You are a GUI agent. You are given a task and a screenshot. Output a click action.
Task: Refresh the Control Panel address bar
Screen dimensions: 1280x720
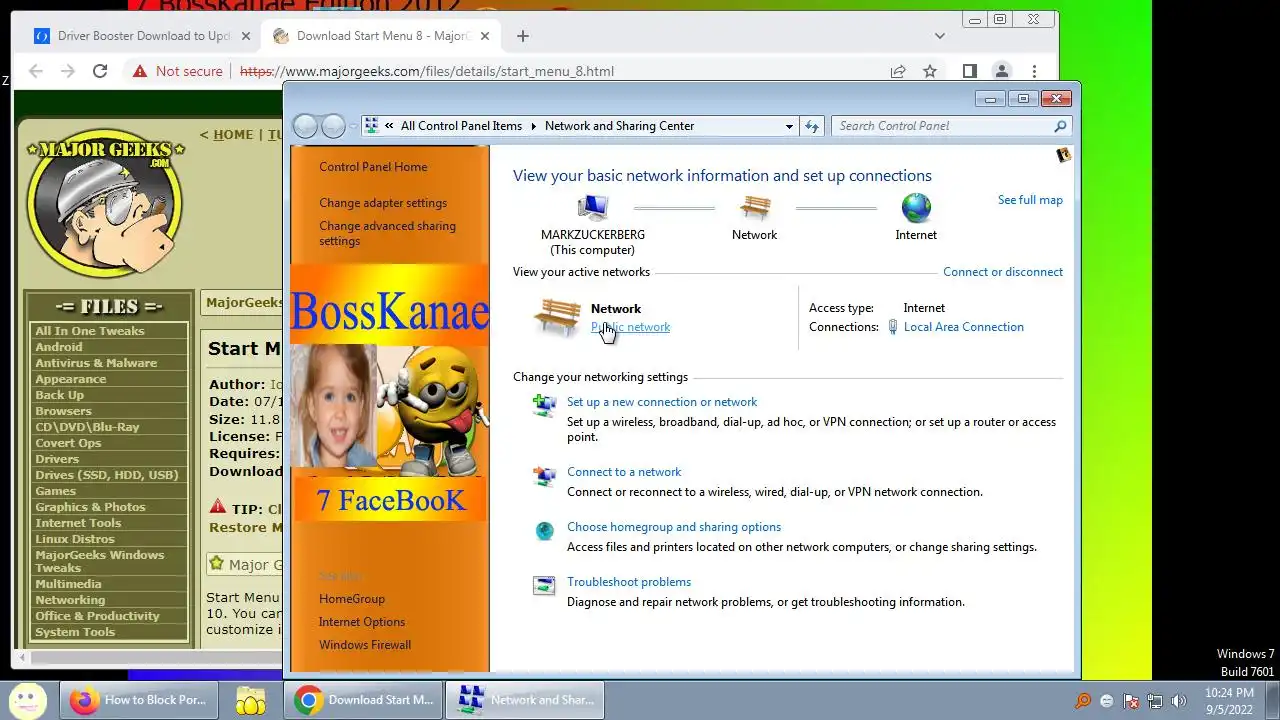(x=812, y=126)
